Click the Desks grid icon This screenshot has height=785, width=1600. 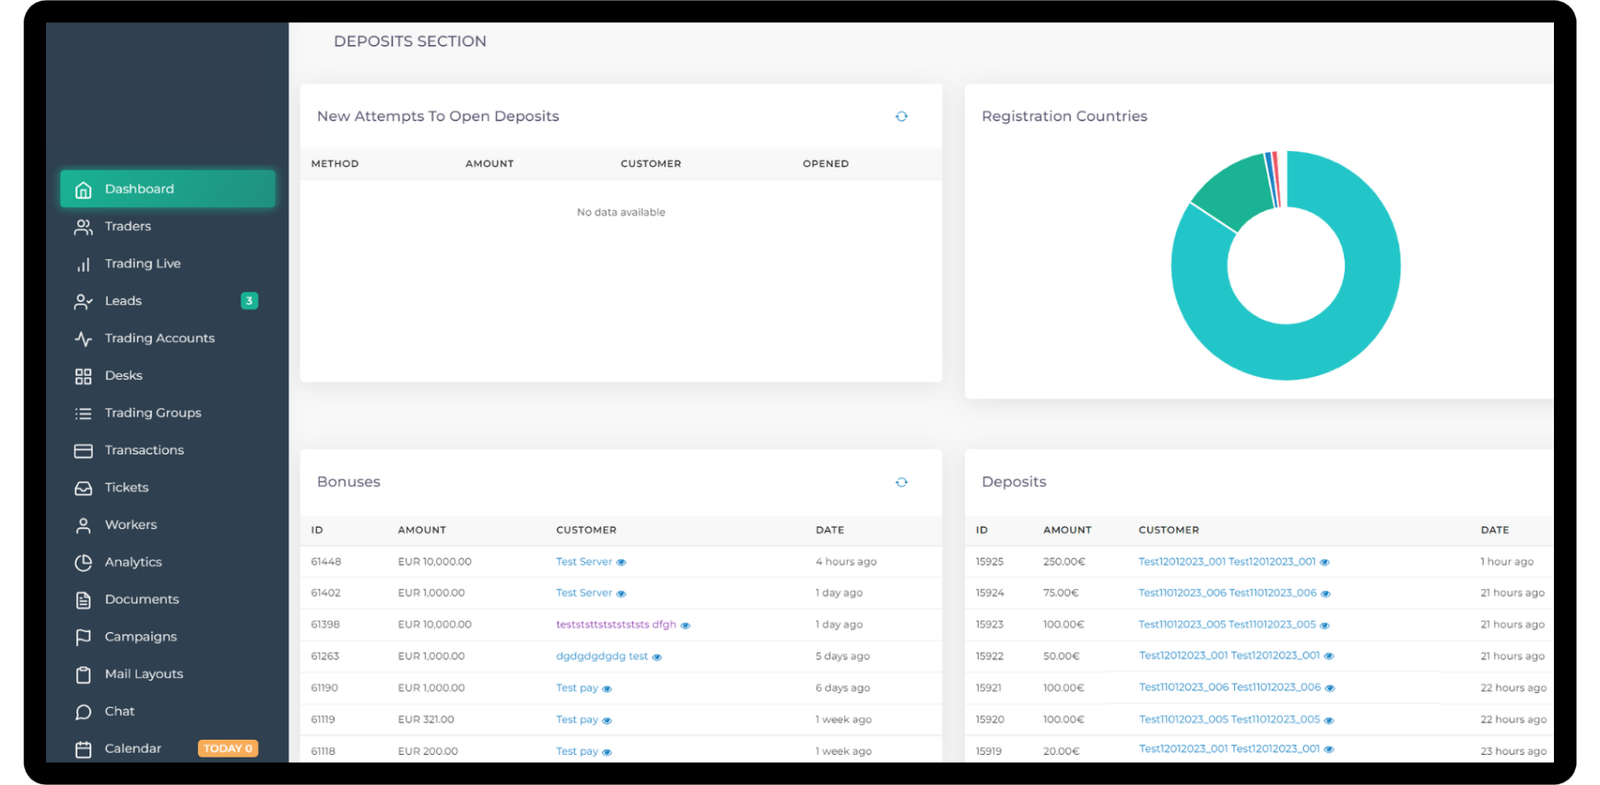(x=83, y=376)
